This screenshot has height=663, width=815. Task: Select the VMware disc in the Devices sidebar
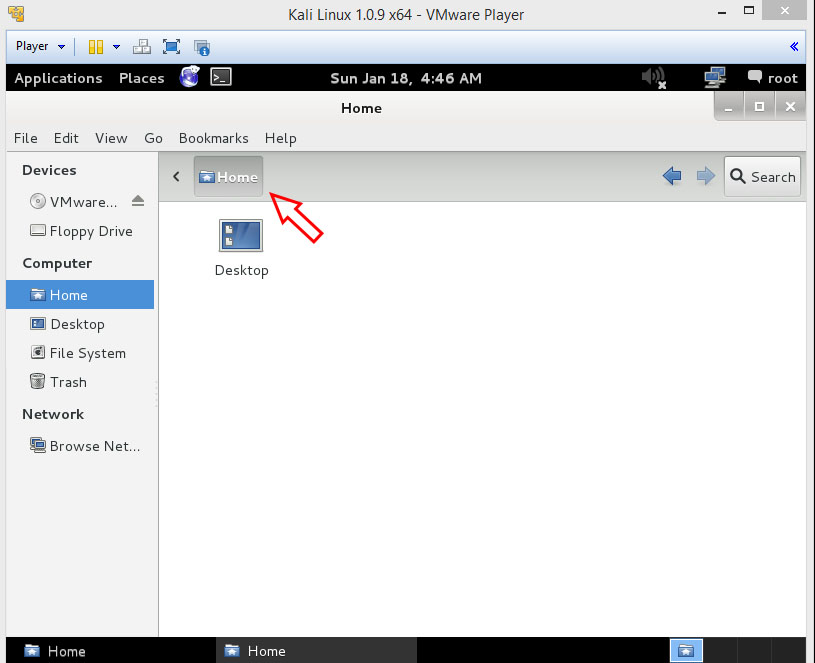[74, 202]
